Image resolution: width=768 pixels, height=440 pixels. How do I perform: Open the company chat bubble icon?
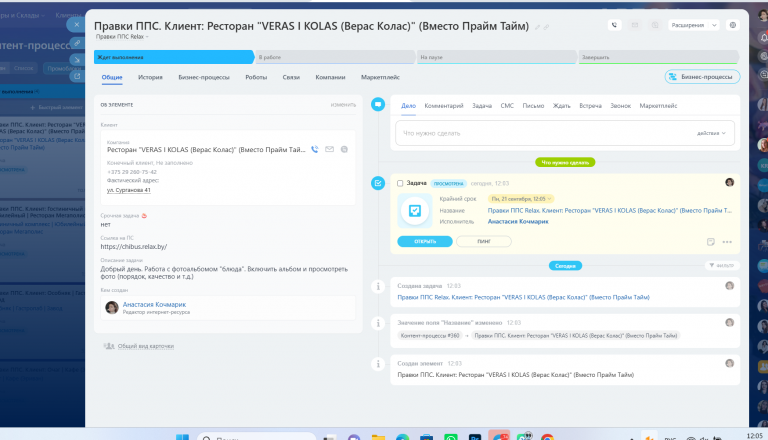(x=344, y=149)
